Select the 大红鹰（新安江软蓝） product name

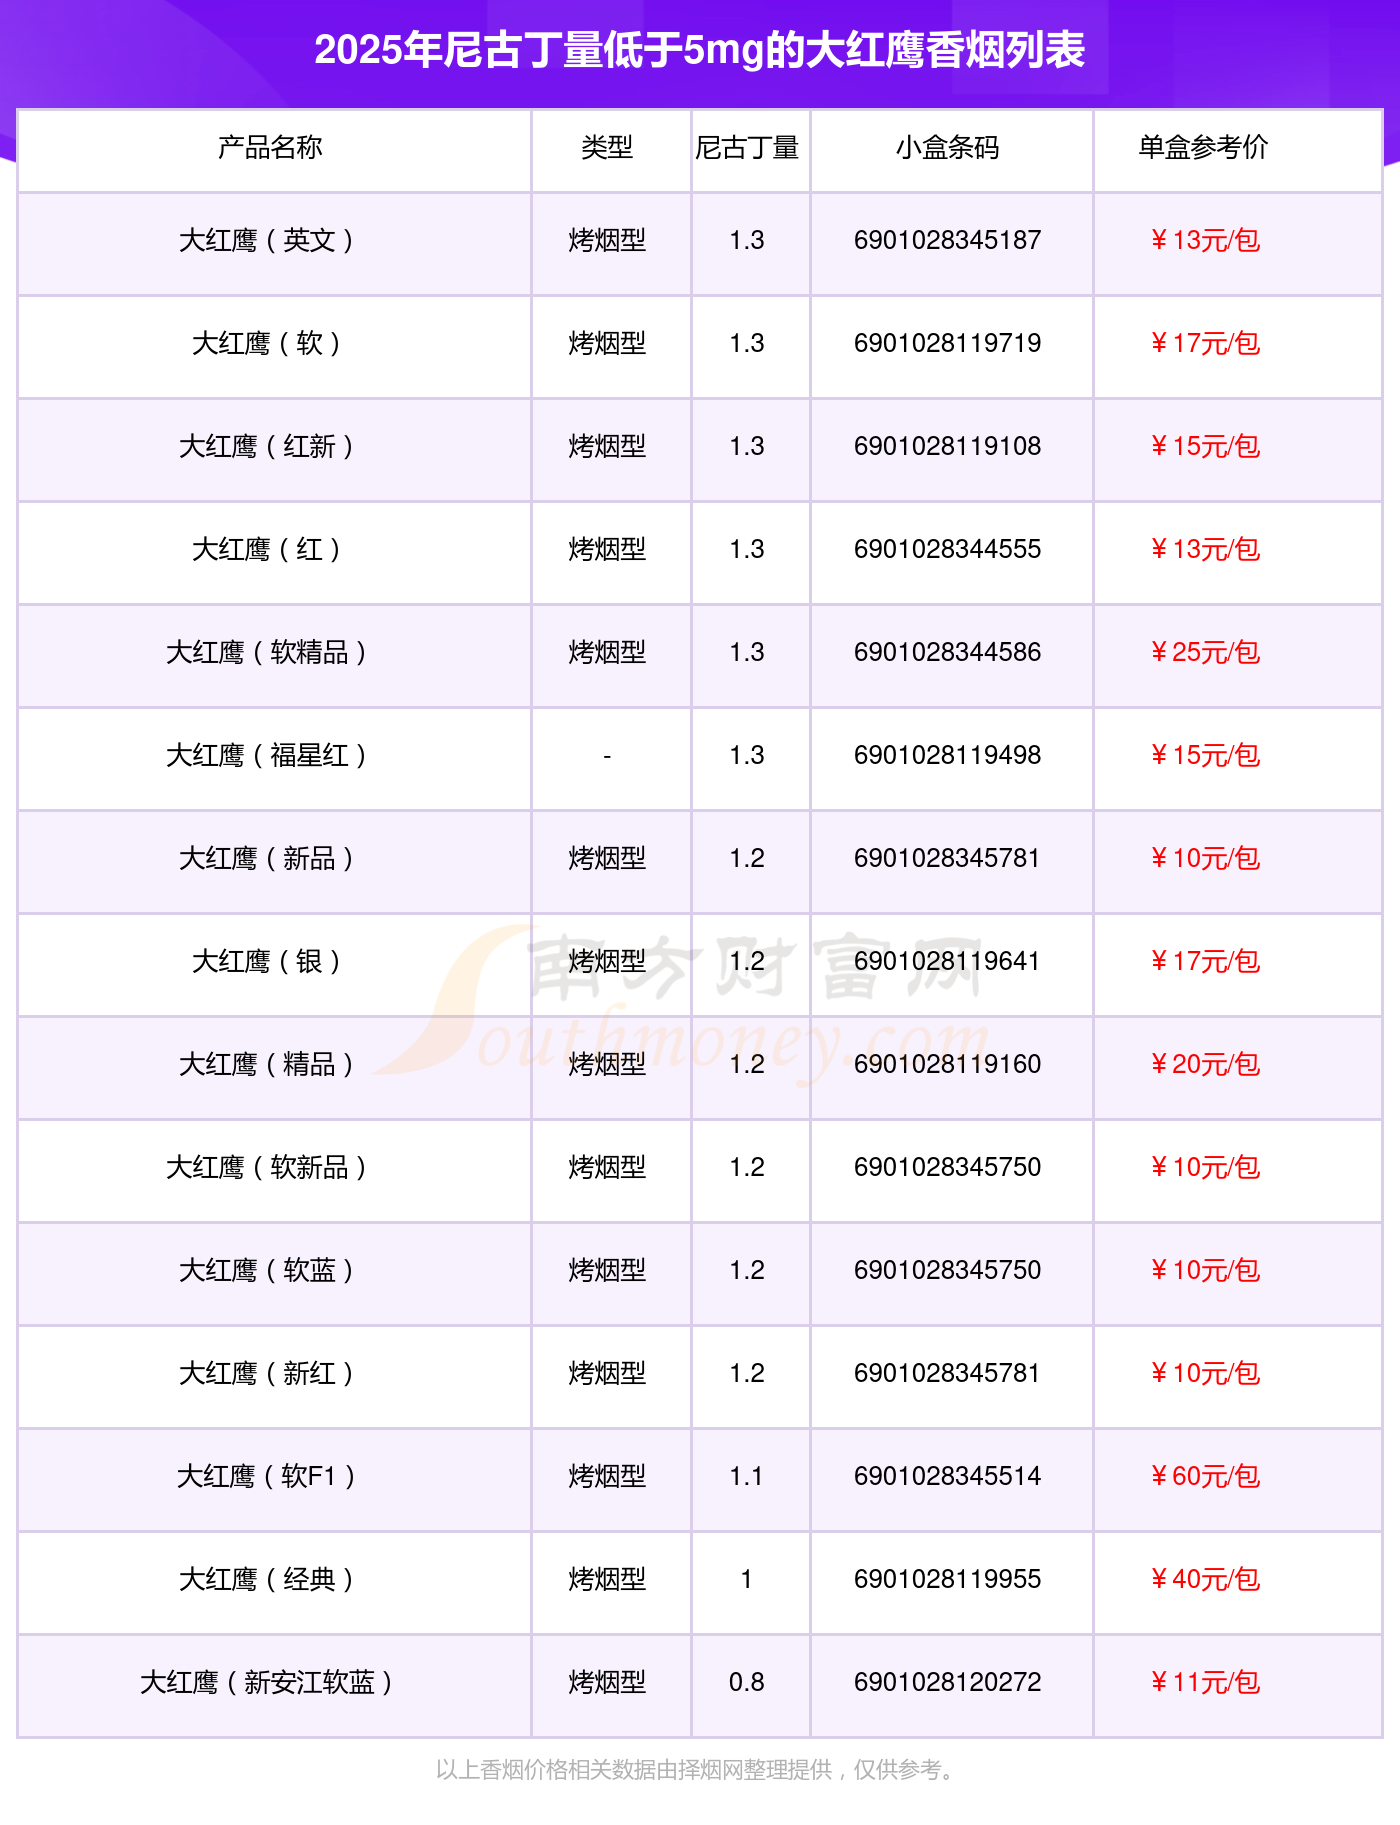266,1683
